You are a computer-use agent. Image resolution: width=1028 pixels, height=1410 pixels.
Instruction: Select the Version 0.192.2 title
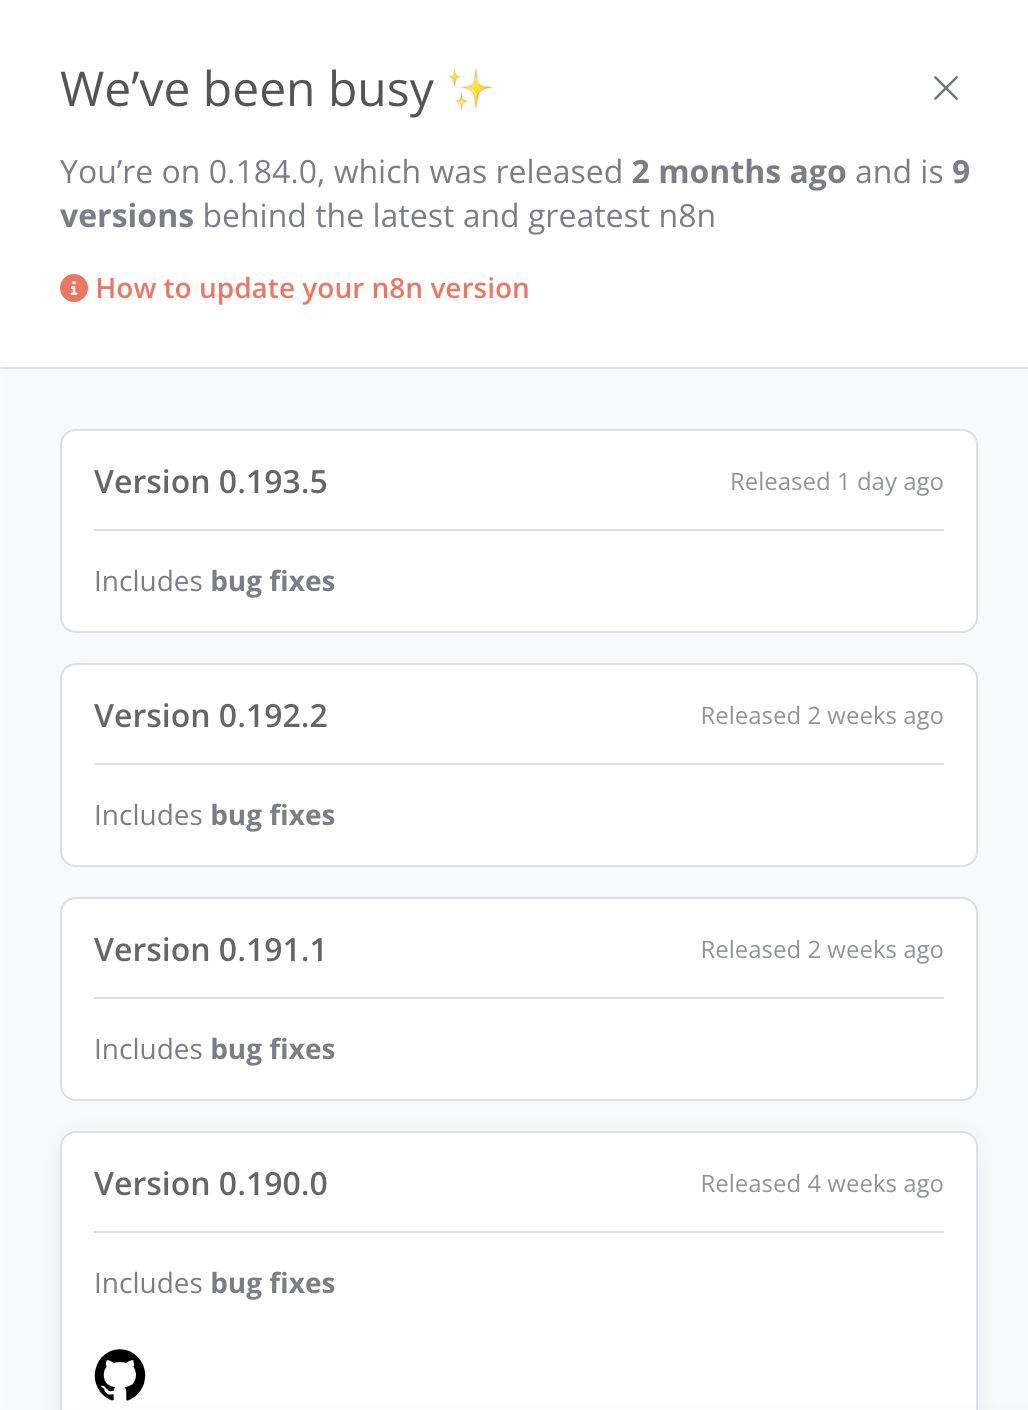pyautogui.click(x=211, y=716)
